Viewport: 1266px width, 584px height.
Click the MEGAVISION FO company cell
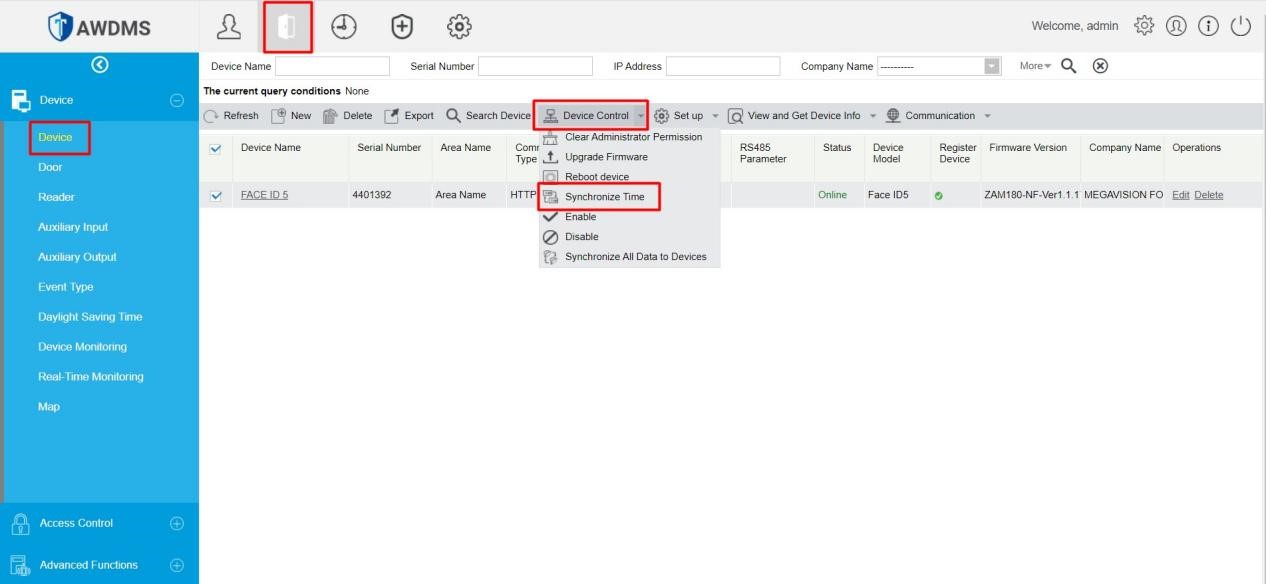(x=1123, y=195)
